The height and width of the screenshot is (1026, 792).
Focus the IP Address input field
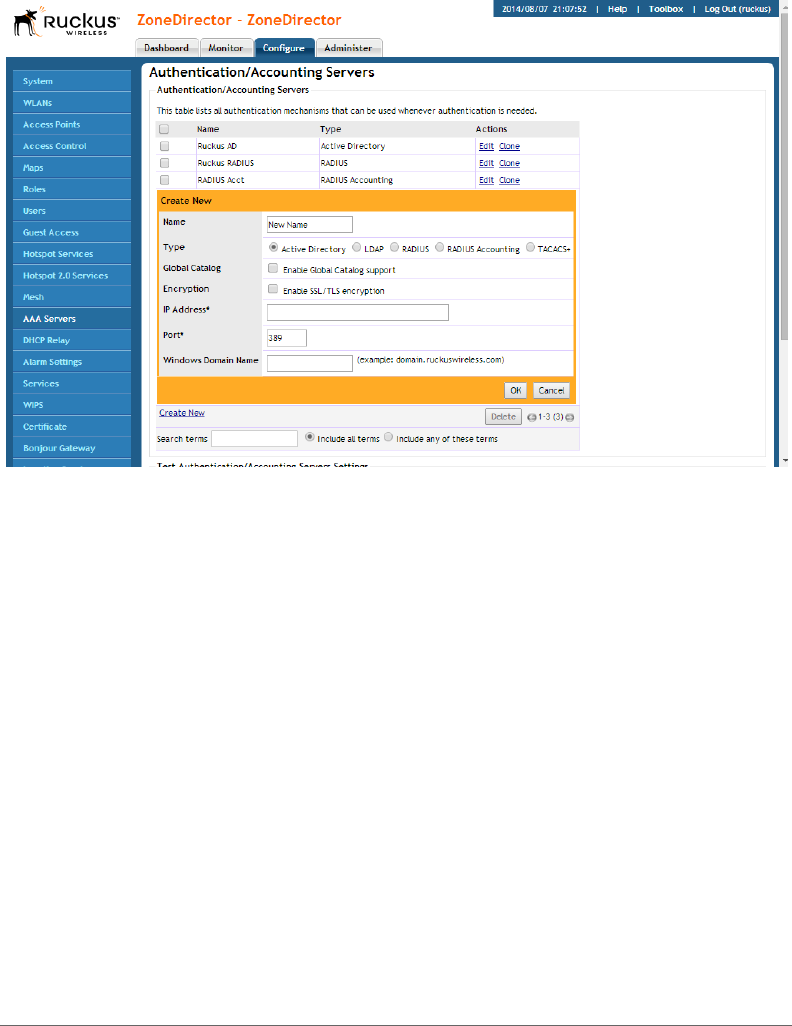[358, 312]
